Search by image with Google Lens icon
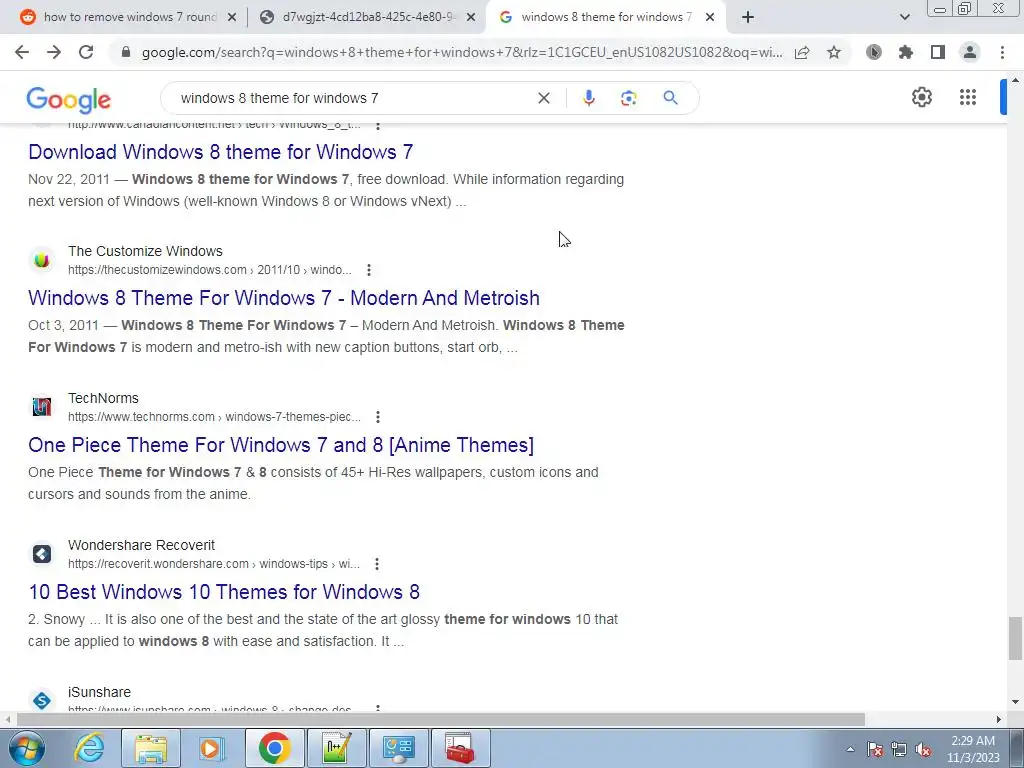The height and width of the screenshot is (768, 1024). 628,98
